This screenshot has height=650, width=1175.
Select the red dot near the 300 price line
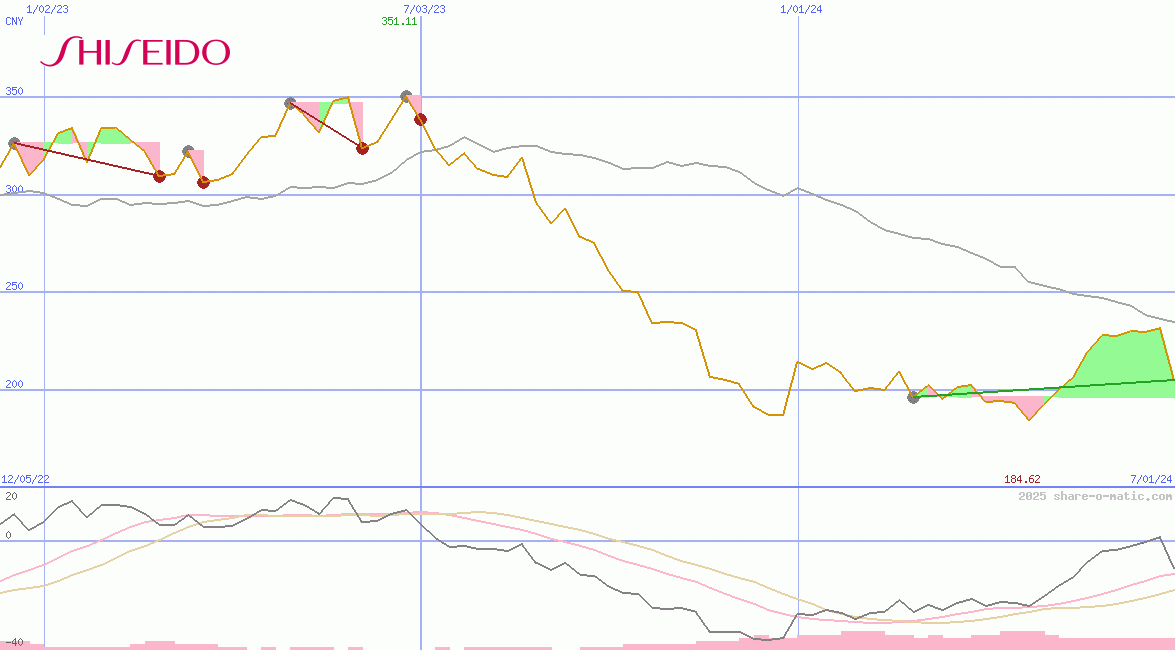[204, 183]
